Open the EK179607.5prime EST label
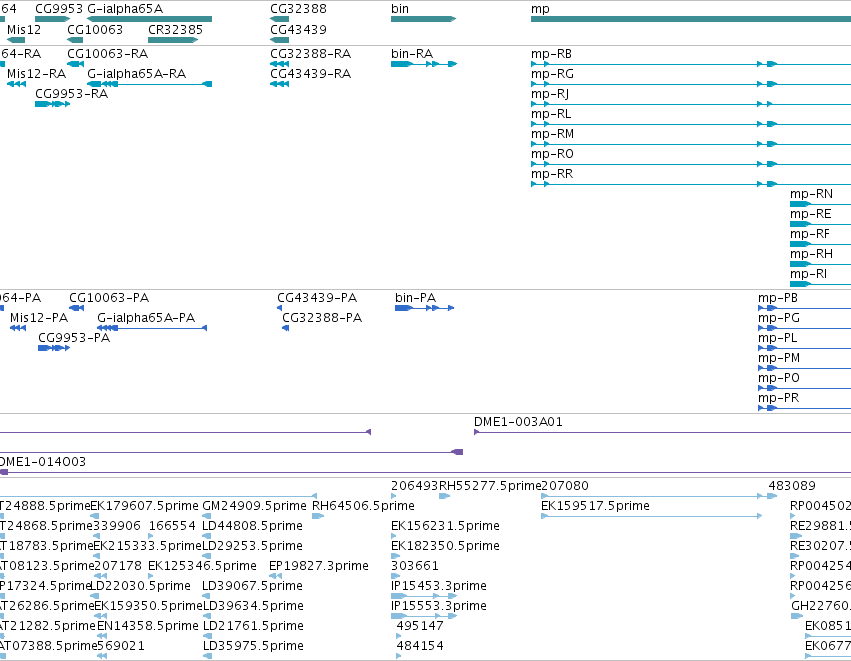The width and height of the screenshot is (851, 661). [x=144, y=506]
